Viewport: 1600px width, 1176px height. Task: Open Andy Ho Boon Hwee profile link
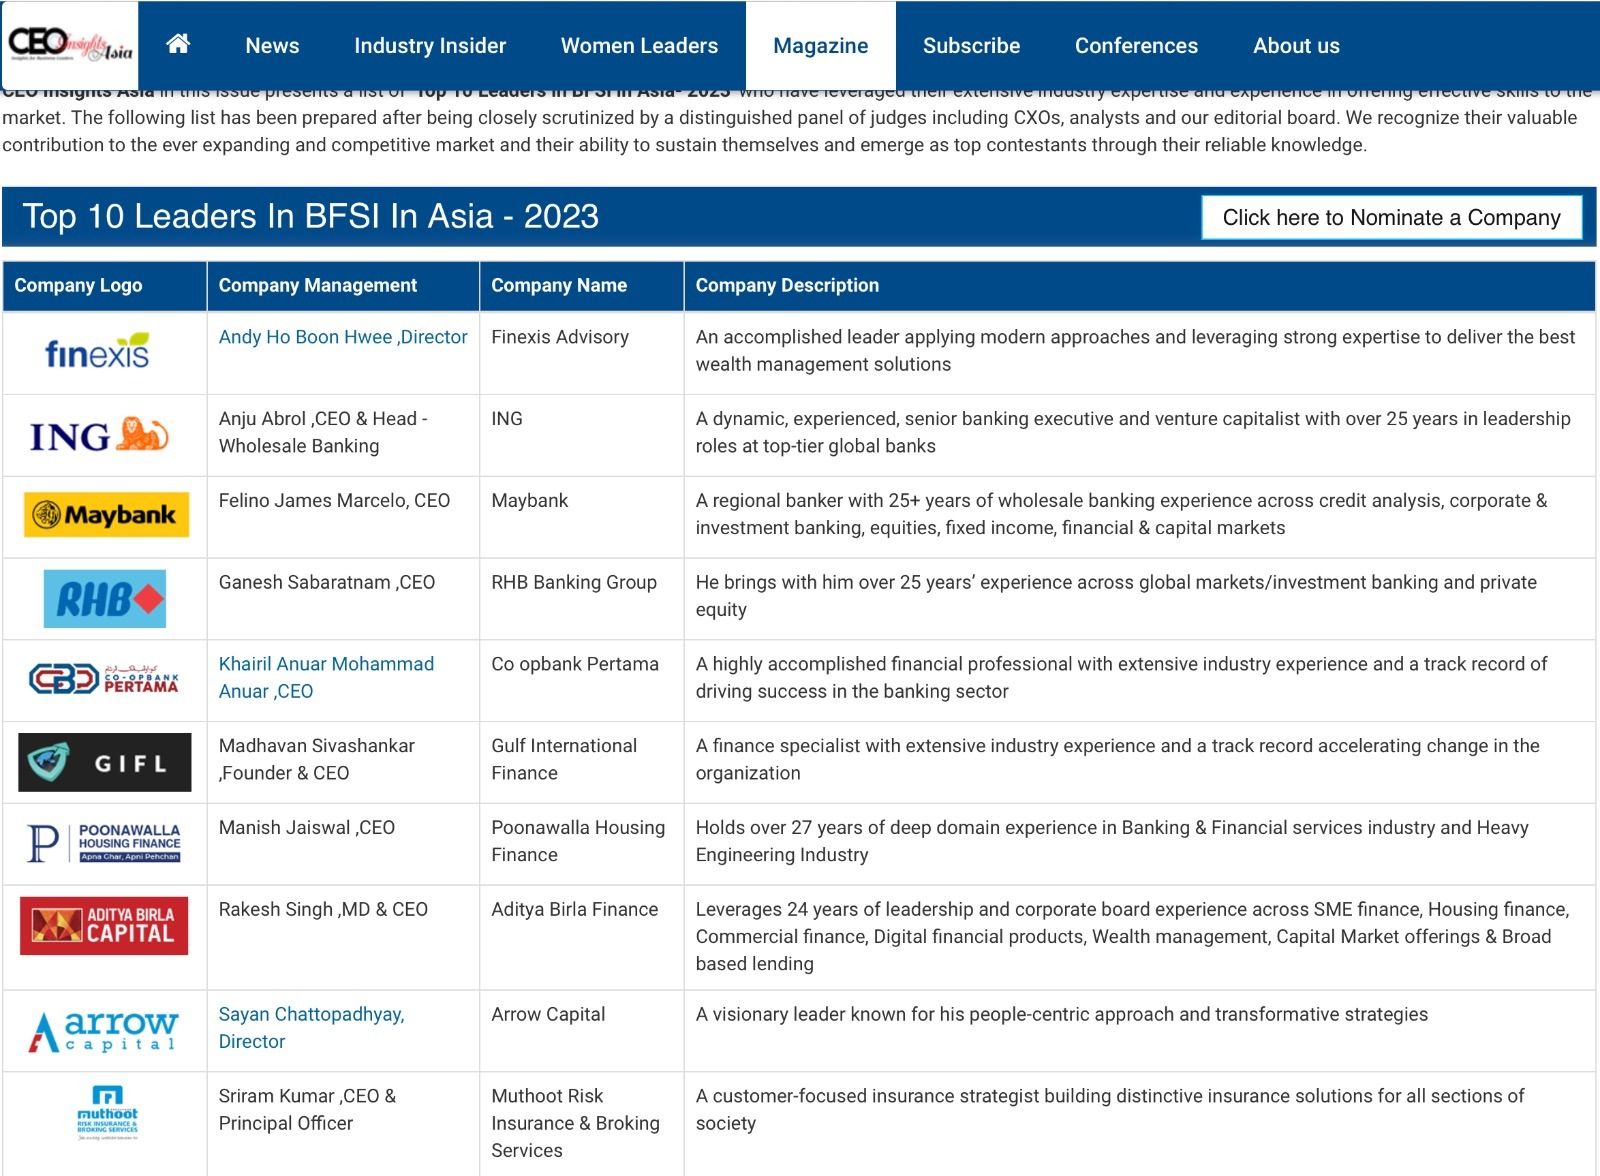343,337
